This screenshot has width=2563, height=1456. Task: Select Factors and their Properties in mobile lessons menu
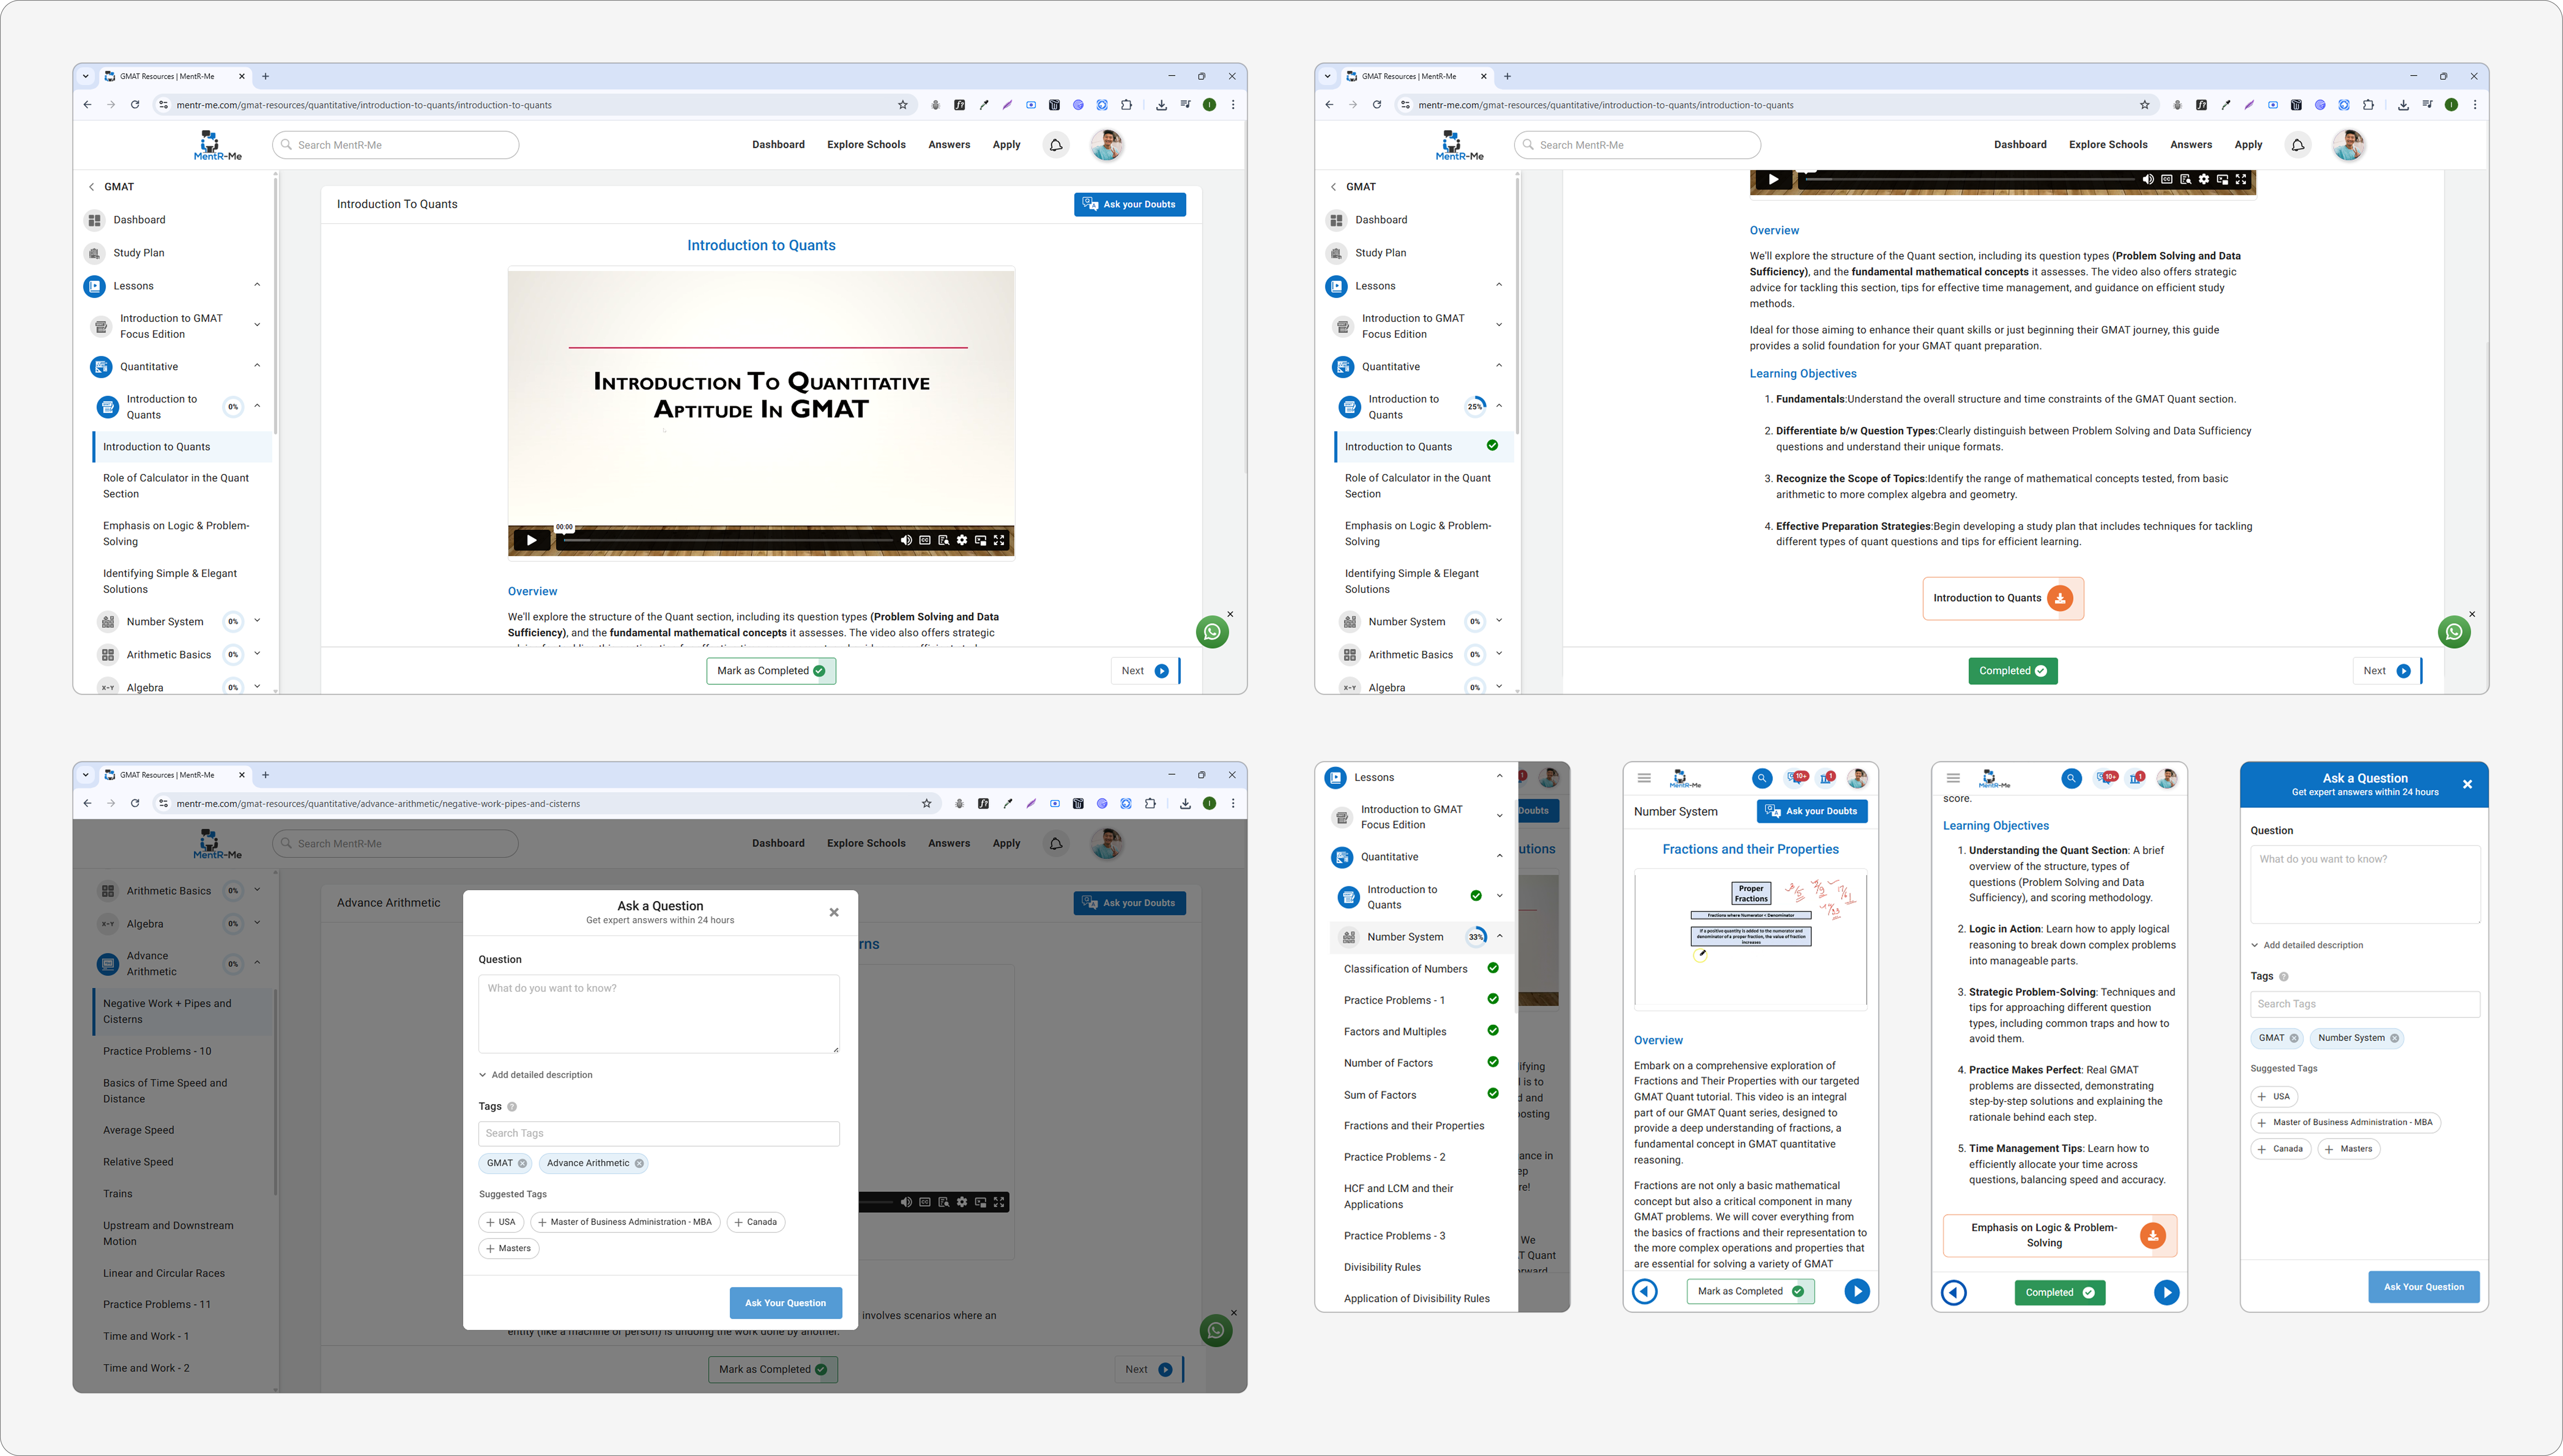pyautogui.click(x=1414, y=1126)
